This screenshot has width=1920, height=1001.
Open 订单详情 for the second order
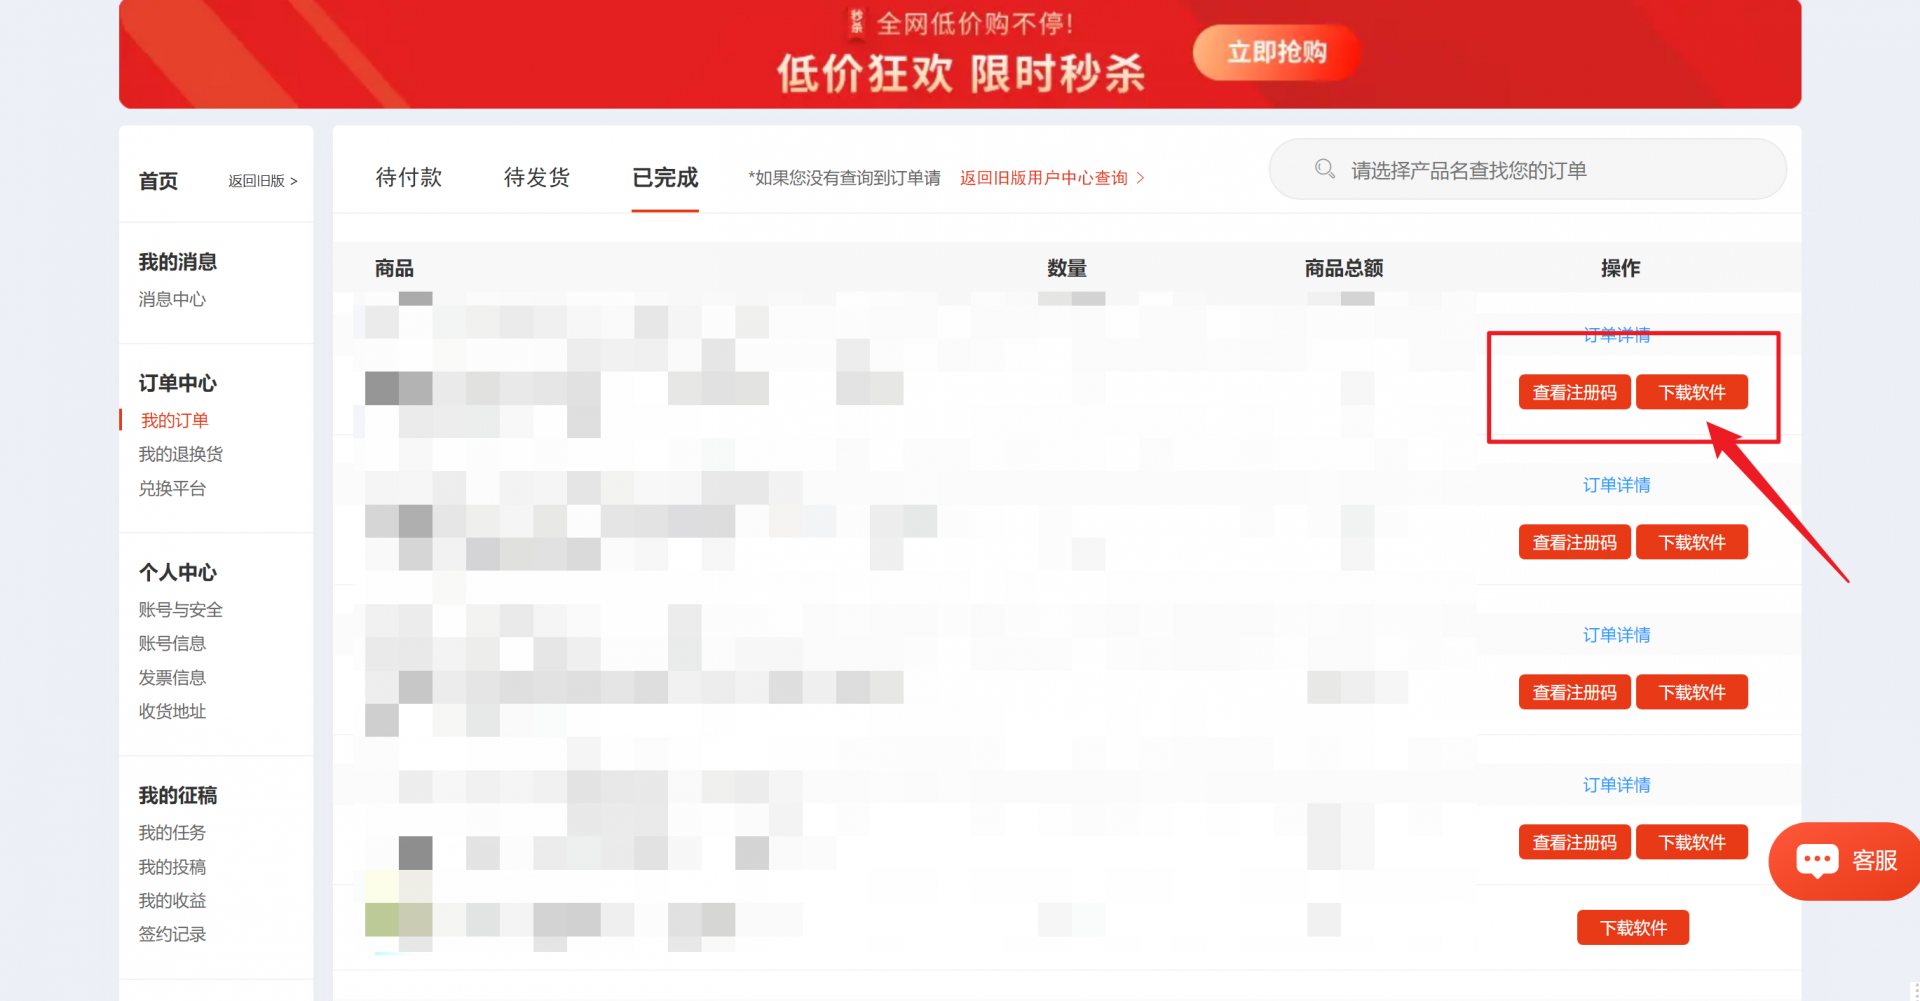[x=1616, y=485]
